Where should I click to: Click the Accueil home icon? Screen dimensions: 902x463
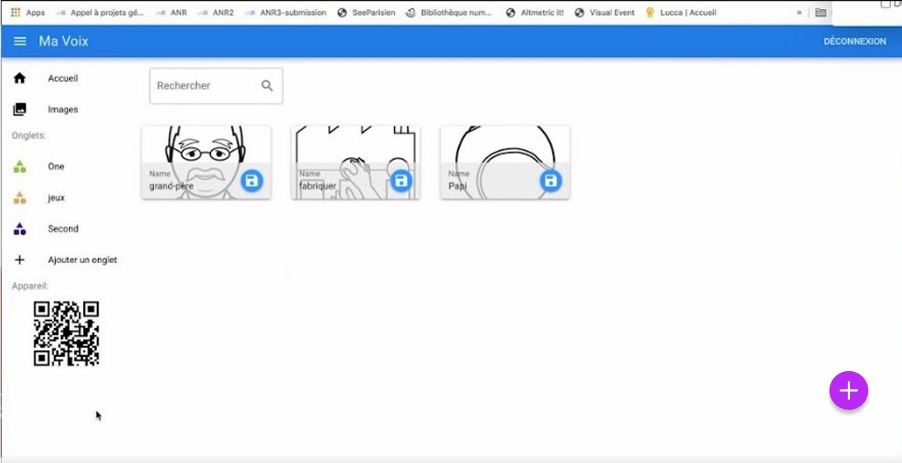click(x=20, y=78)
